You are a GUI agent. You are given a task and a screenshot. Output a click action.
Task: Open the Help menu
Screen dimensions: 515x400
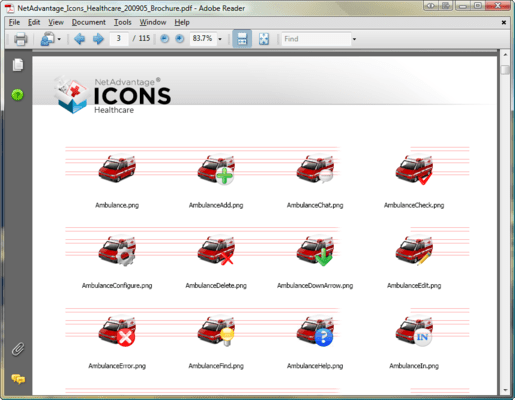click(182, 22)
